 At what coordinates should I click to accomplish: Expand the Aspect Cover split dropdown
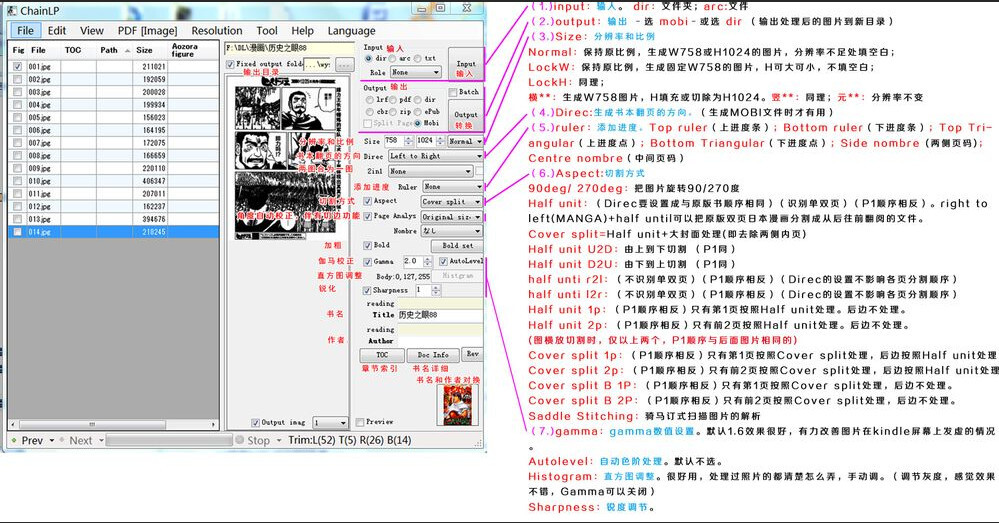[x=450, y=201]
